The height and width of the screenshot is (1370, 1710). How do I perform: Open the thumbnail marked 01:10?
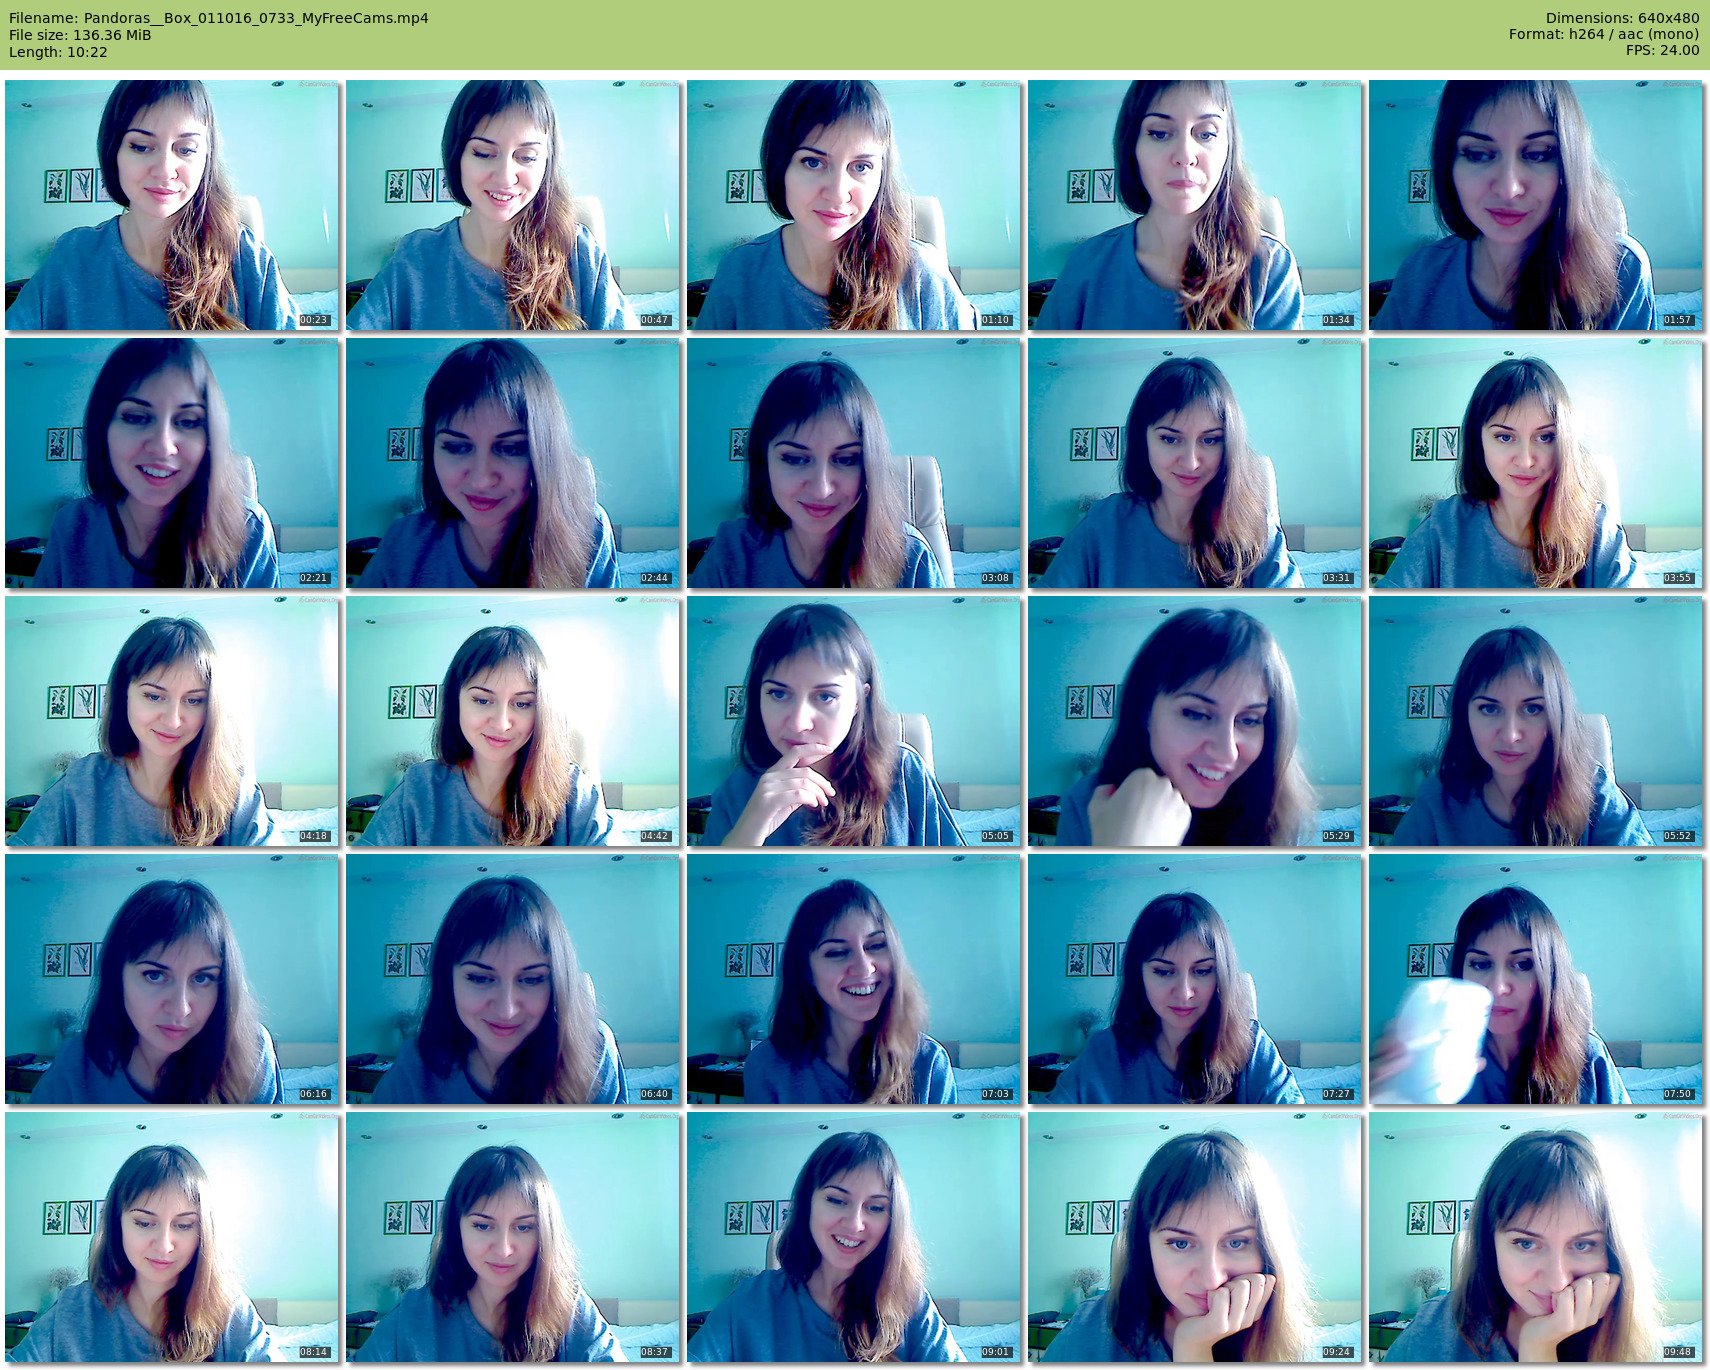[854, 205]
